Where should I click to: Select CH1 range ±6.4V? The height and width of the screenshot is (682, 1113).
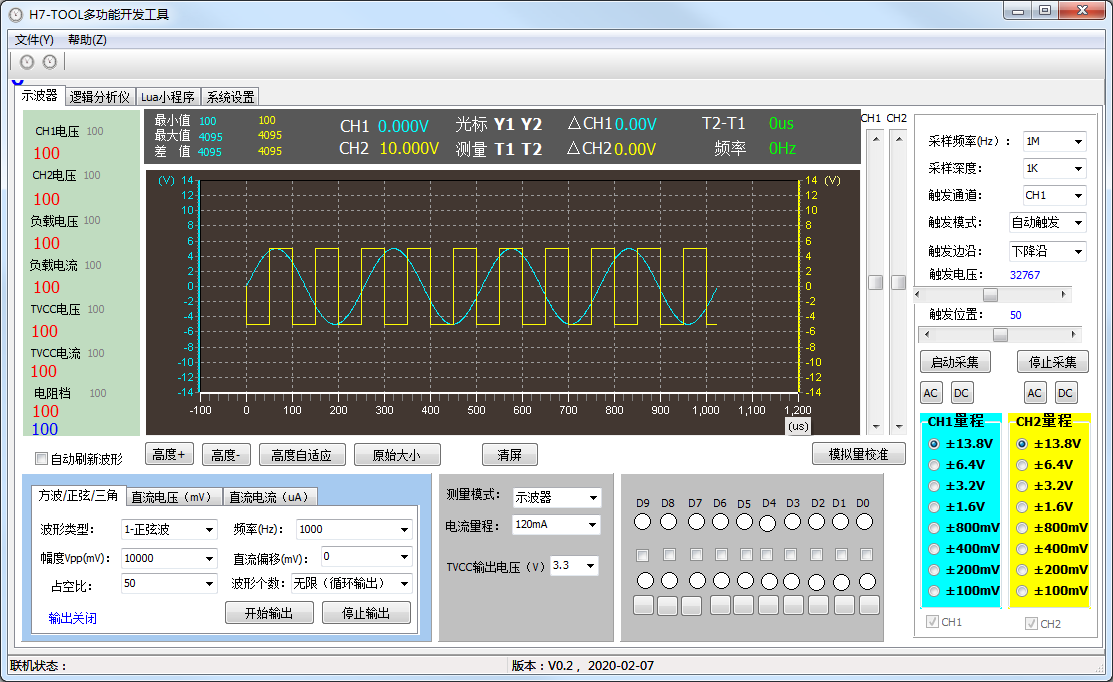[934, 465]
